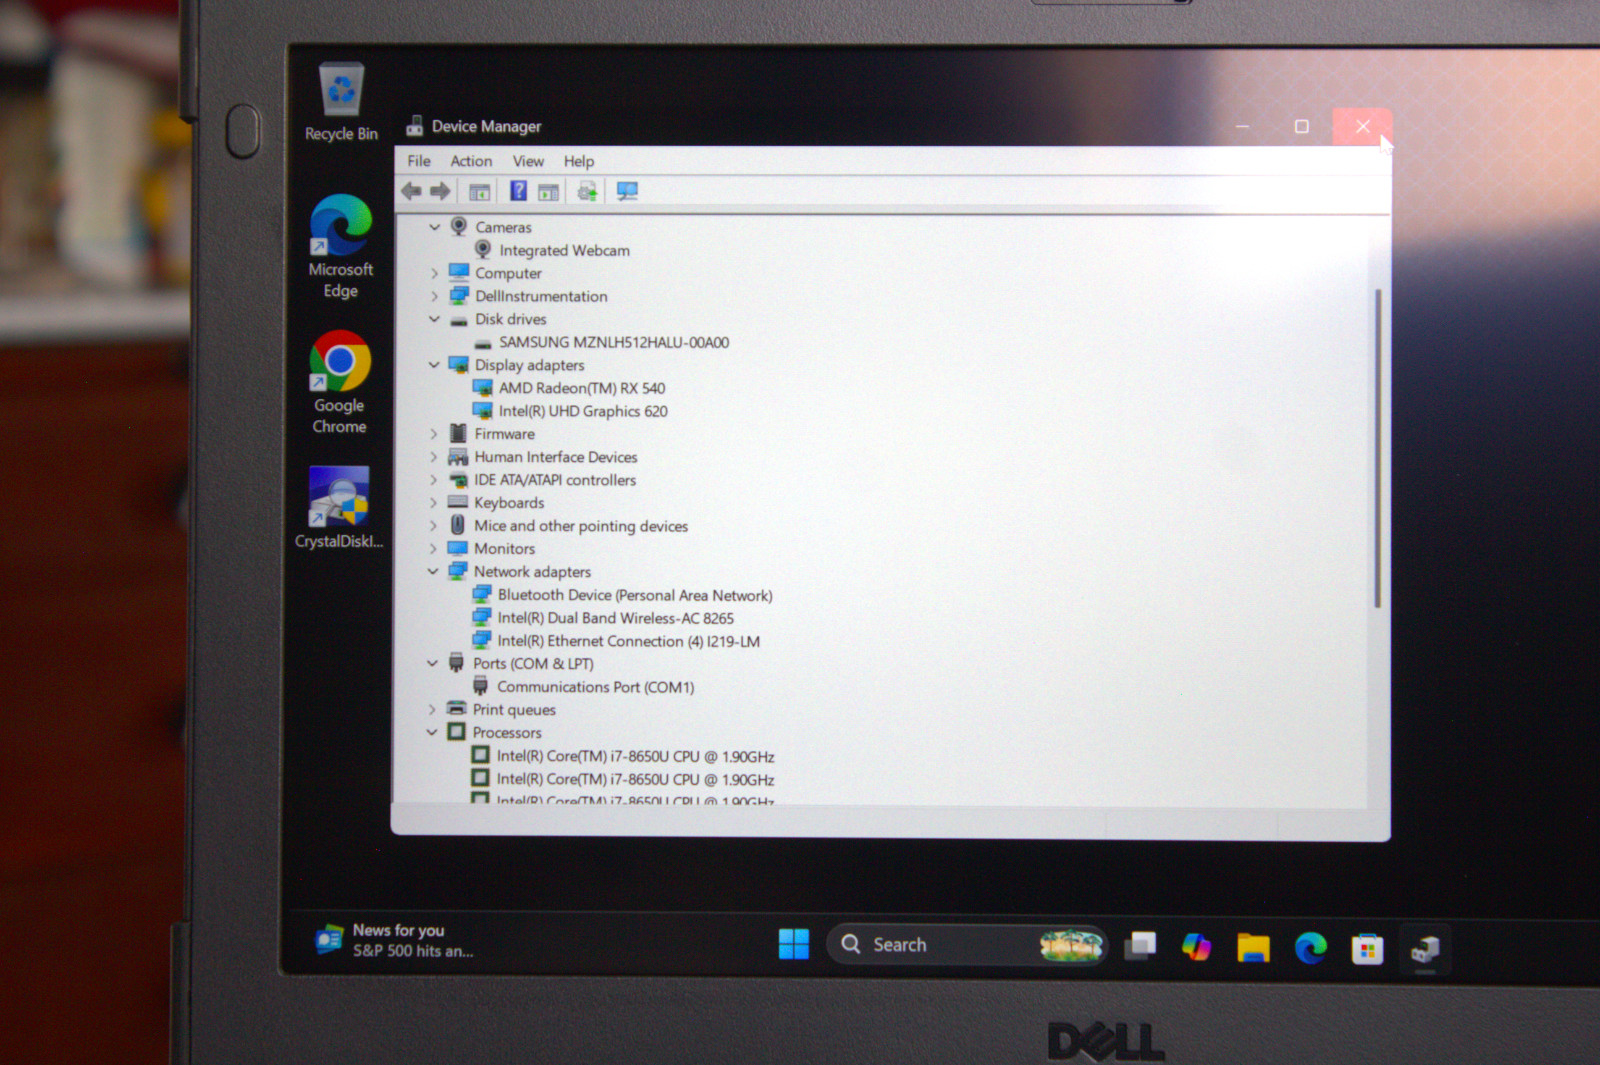1600x1065 pixels.
Task: Expand IDE ATA/ATAPI controllers category
Action: pos(434,480)
